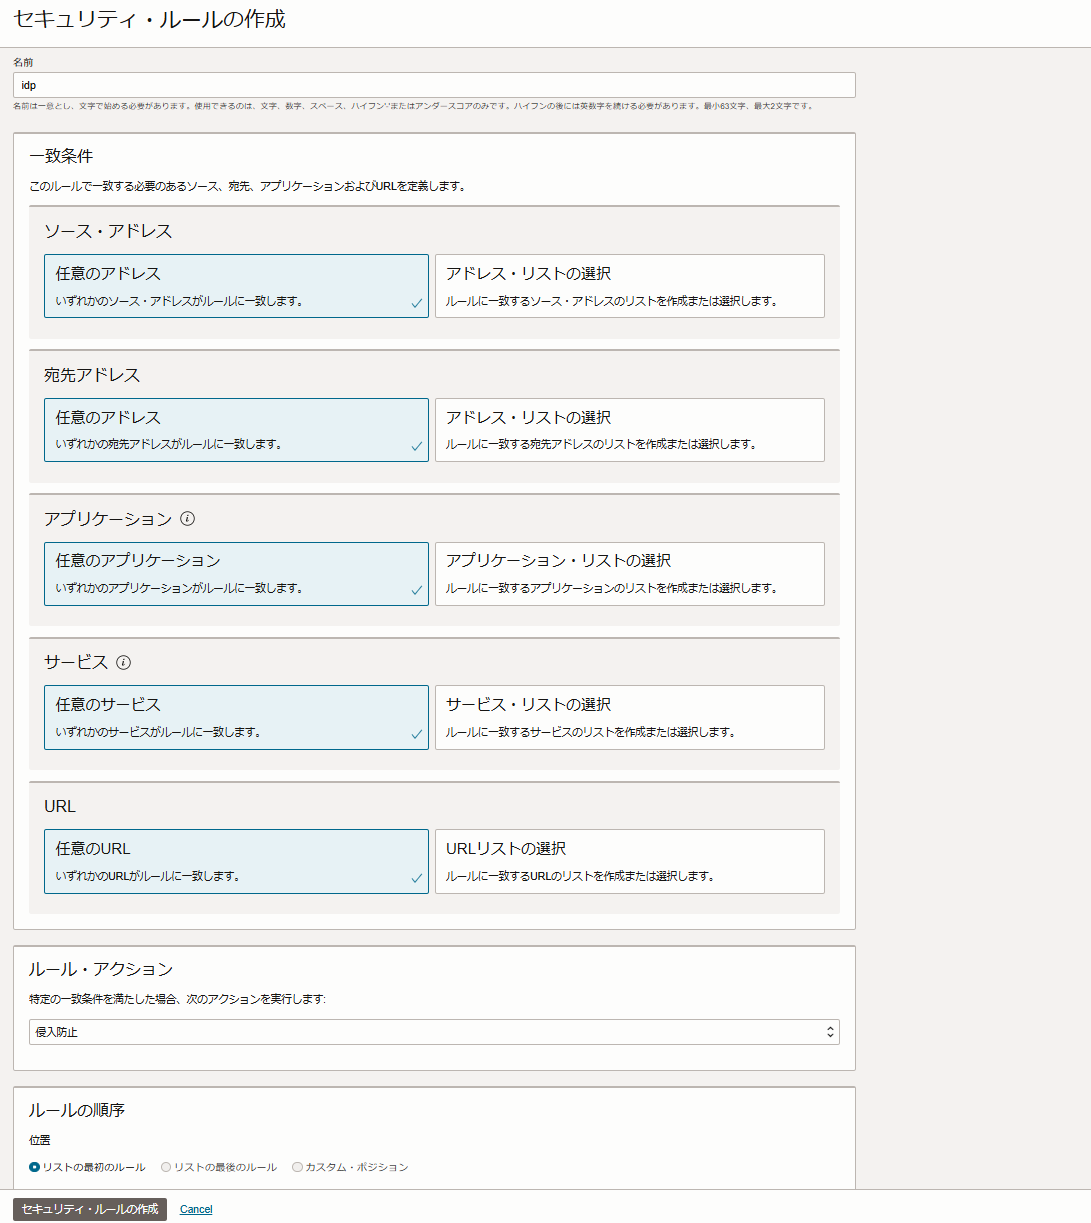Choose アドレス・リストの選択 for source addresses

click(629, 285)
